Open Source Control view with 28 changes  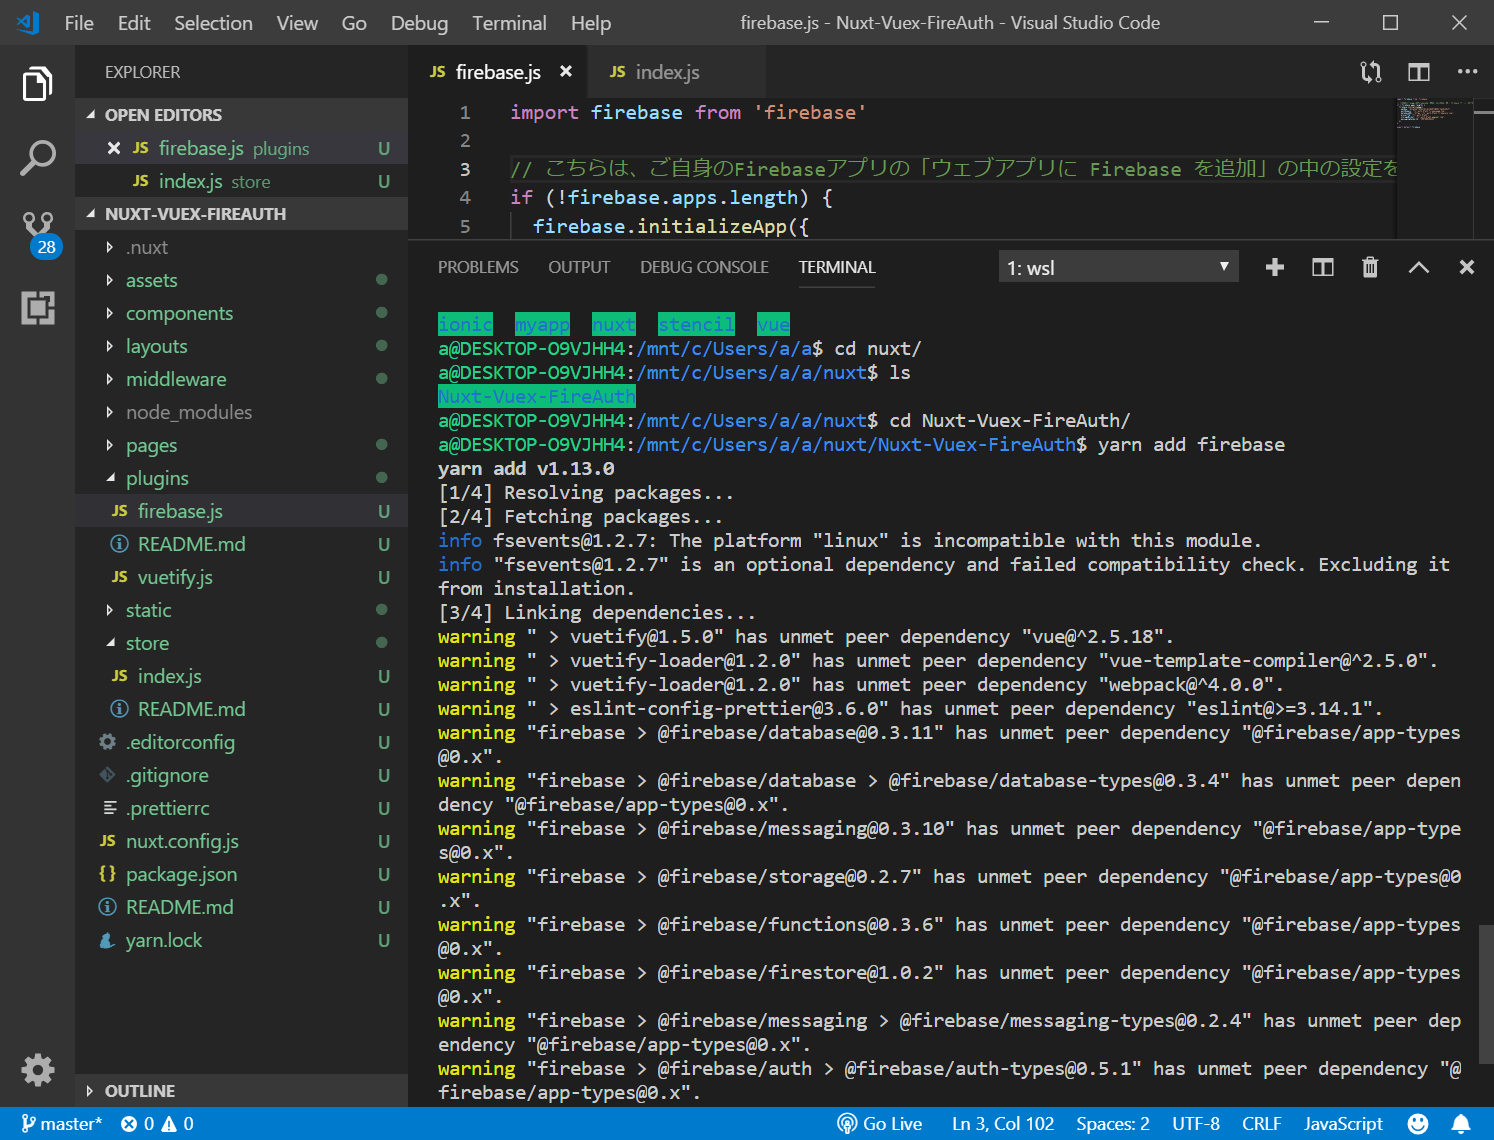39,233
